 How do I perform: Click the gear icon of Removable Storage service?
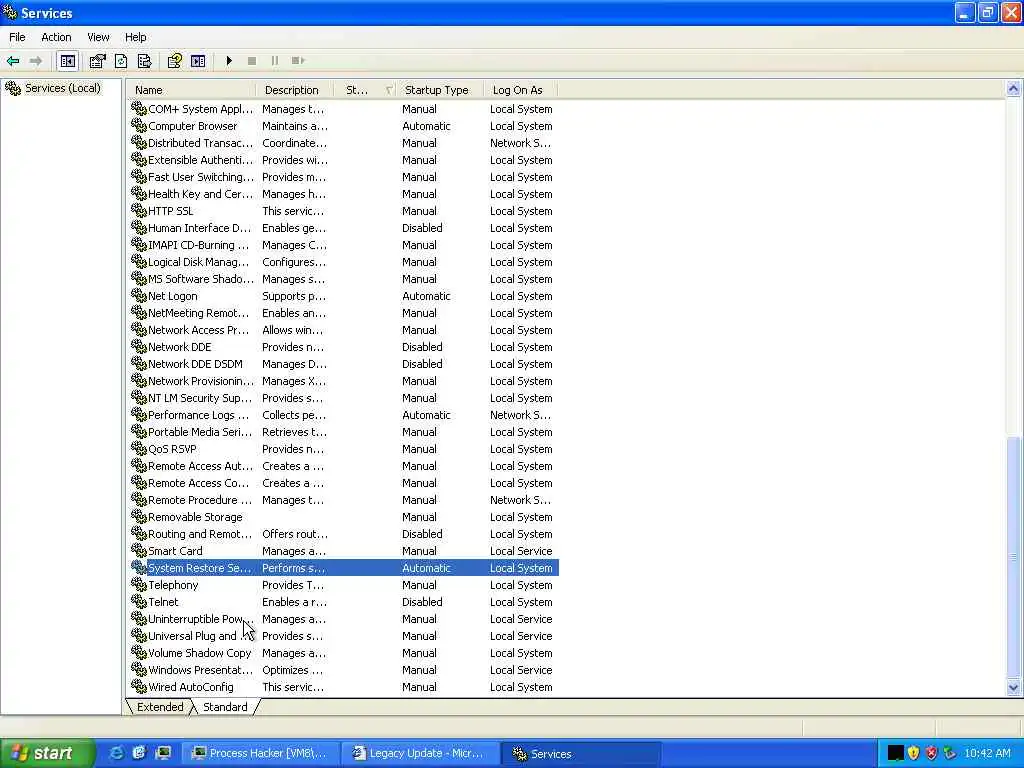click(x=138, y=516)
